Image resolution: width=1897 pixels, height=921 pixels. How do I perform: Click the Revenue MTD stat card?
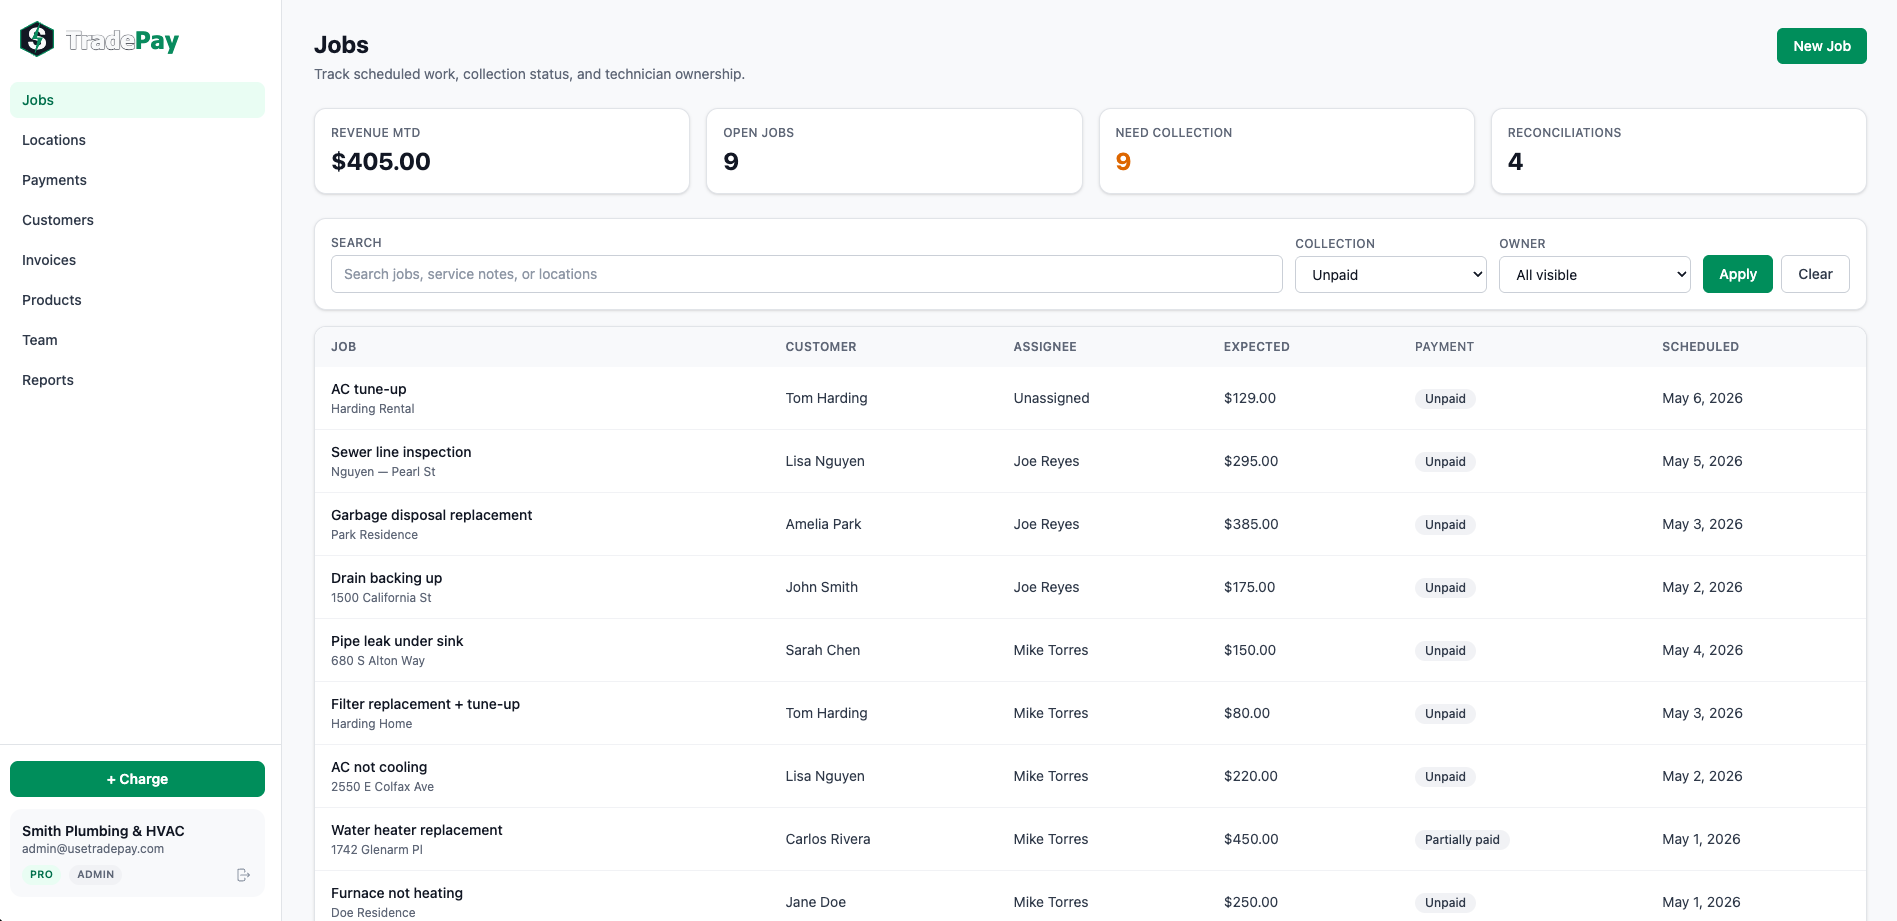[x=502, y=151]
